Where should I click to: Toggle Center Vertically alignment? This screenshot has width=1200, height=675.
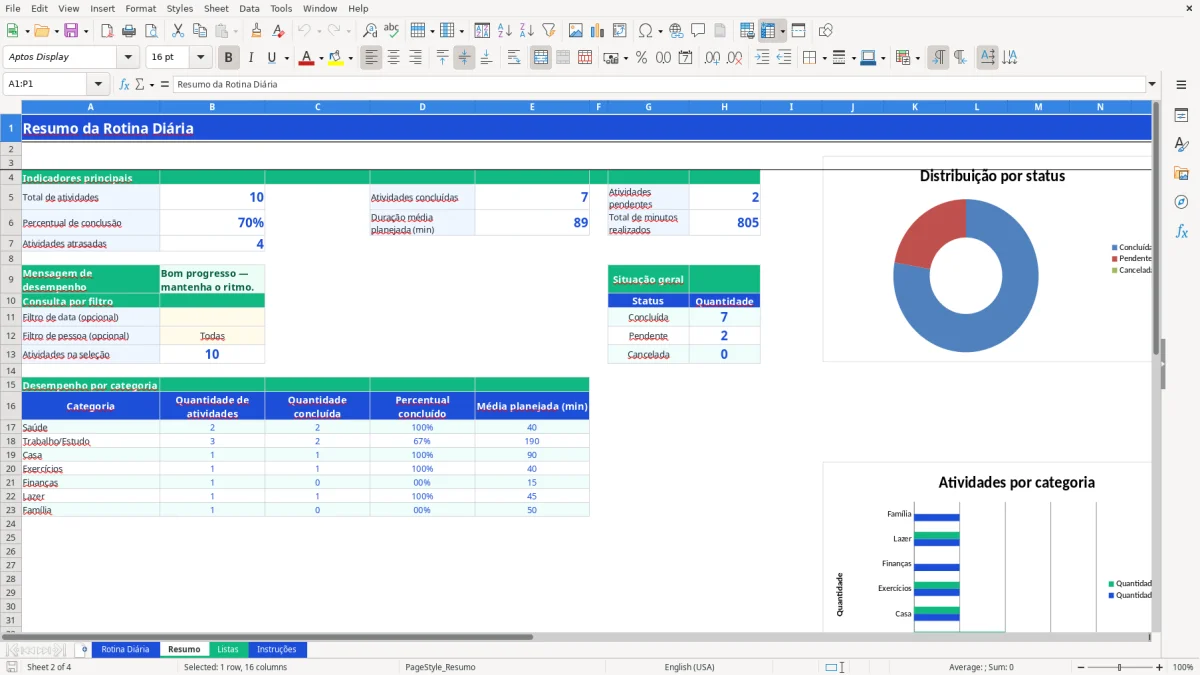[464, 58]
